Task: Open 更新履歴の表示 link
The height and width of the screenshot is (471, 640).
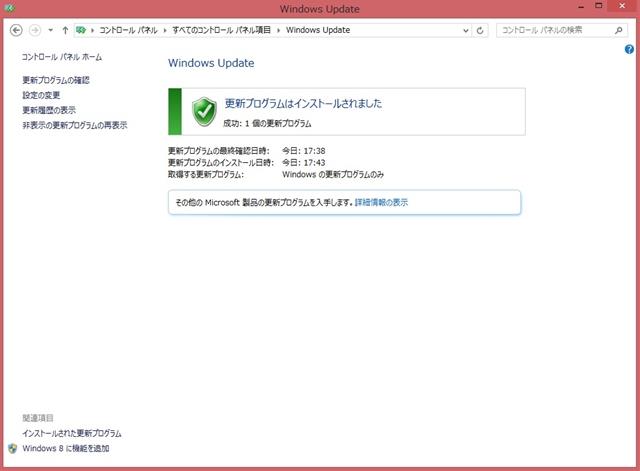Action: (x=49, y=110)
